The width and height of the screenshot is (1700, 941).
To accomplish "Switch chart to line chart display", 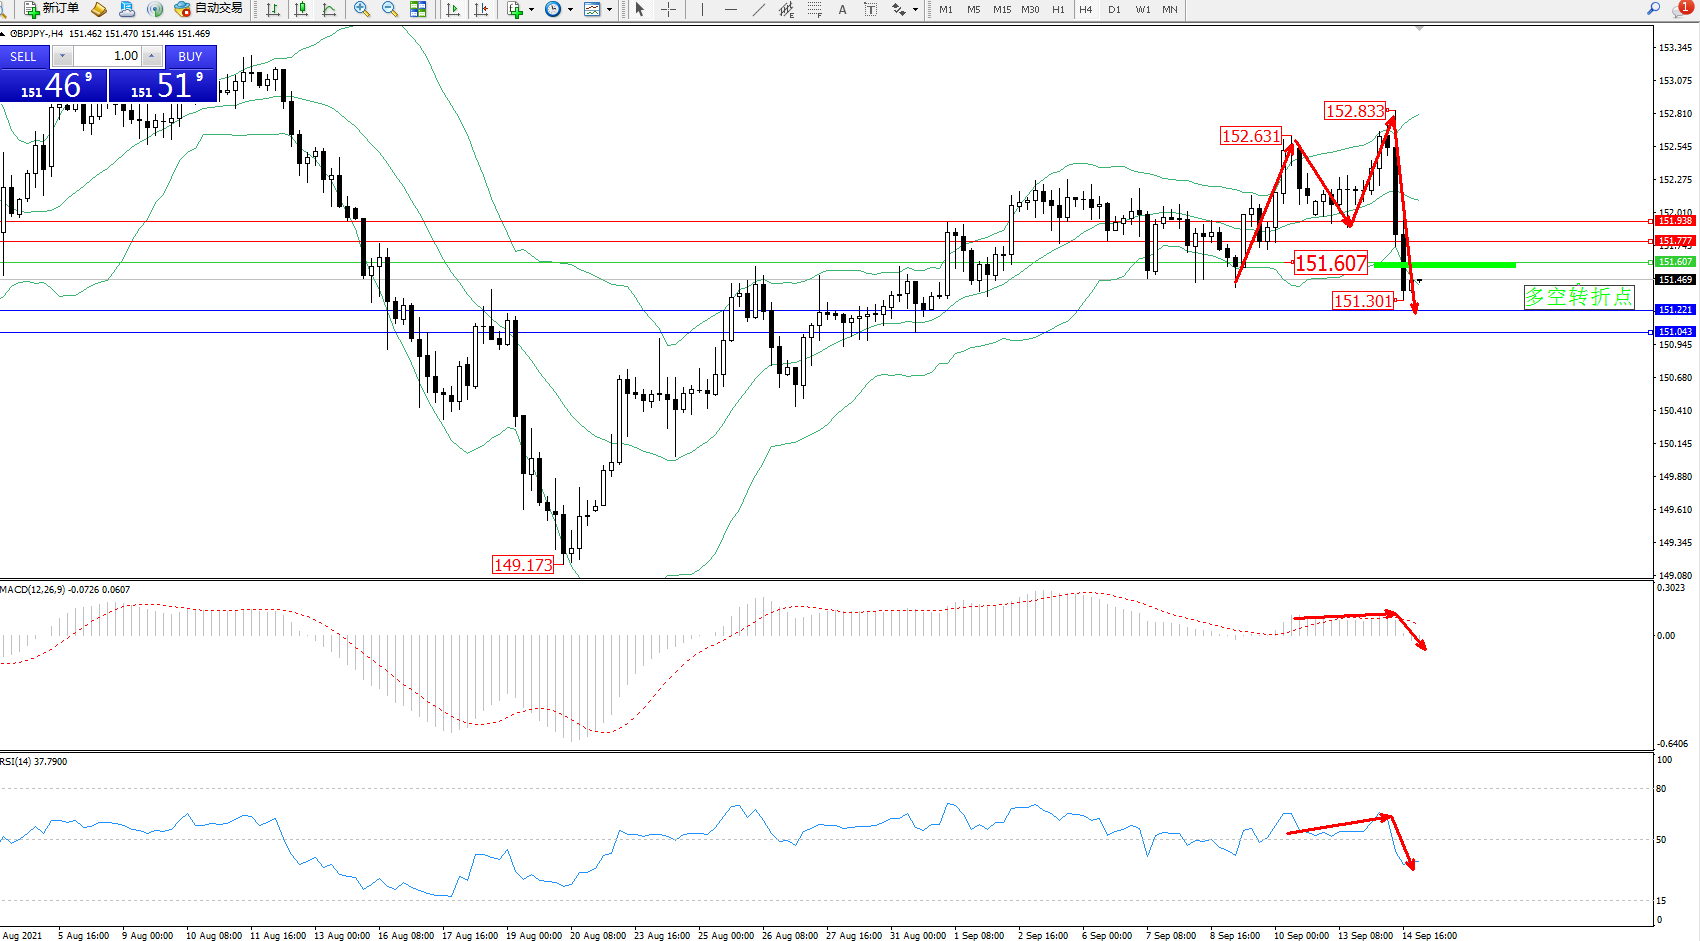I will pyautogui.click(x=329, y=9).
